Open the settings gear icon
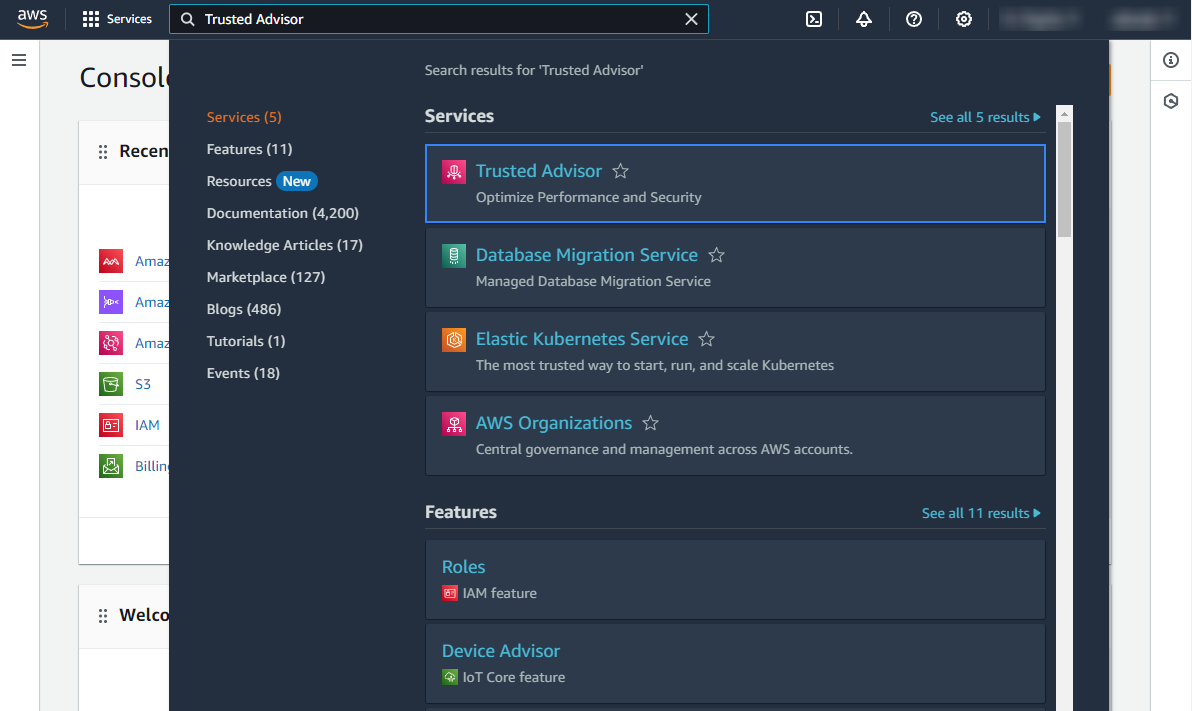 click(964, 19)
